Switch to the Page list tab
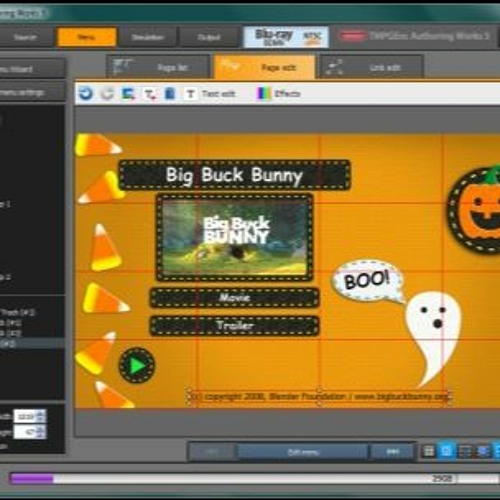 [x=158, y=67]
